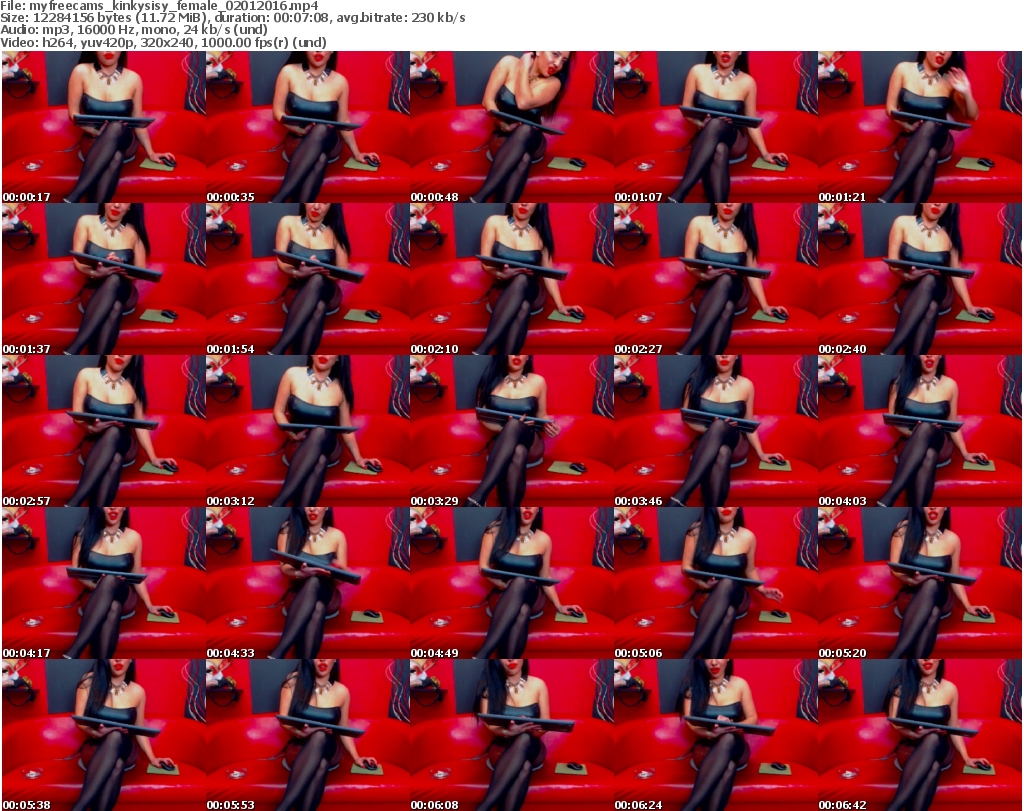Select the frame at 00:02:57
The height and width of the screenshot is (811, 1024).
point(104,431)
